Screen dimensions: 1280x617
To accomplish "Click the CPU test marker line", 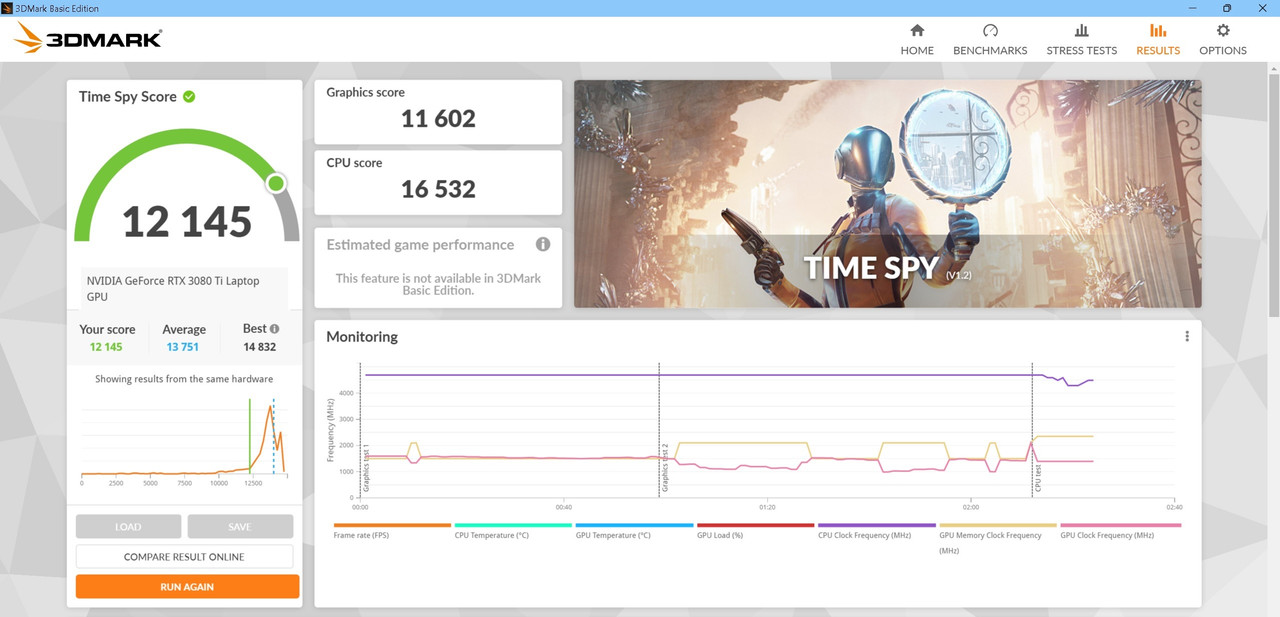I will coord(1033,430).
